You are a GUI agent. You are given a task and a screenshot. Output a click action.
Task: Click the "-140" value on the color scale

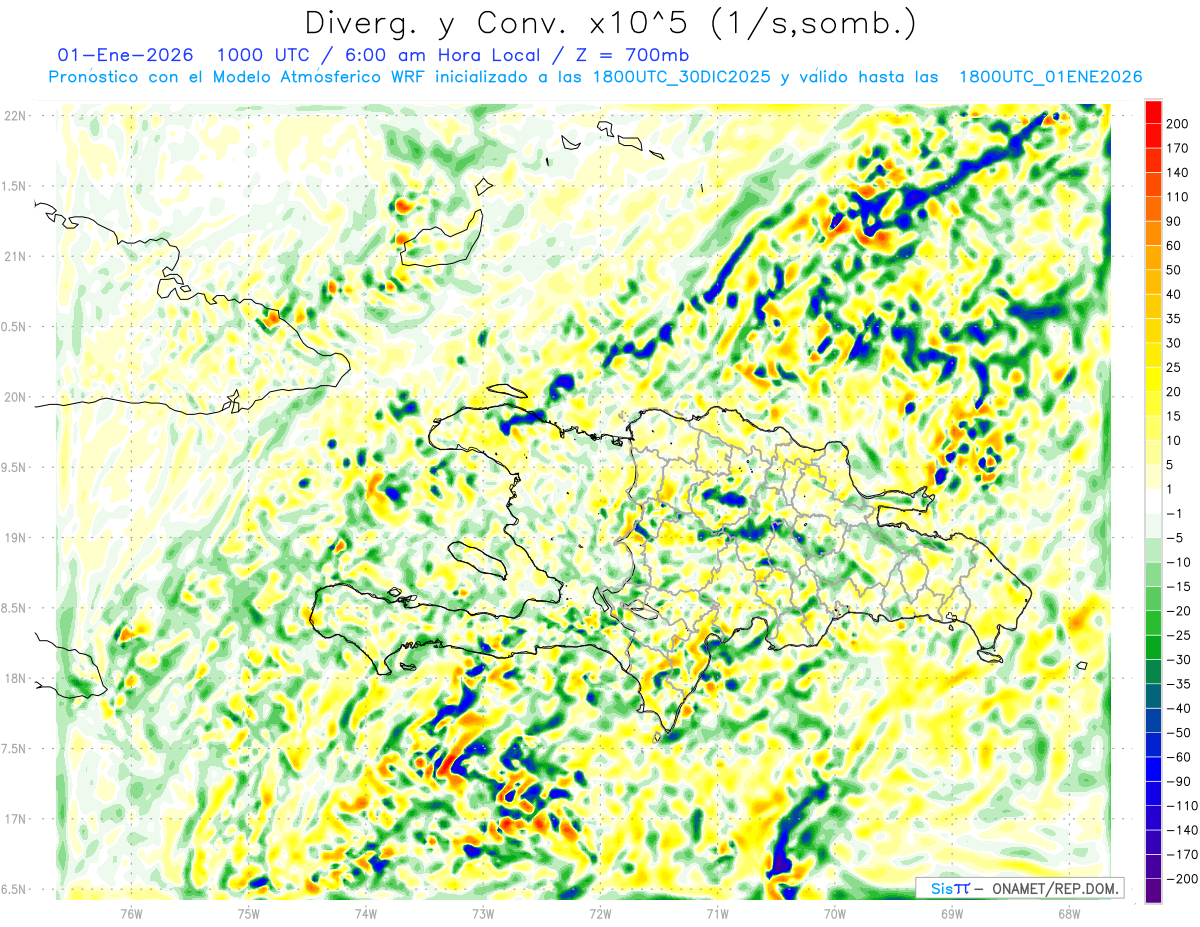(x=1181, y=830)
